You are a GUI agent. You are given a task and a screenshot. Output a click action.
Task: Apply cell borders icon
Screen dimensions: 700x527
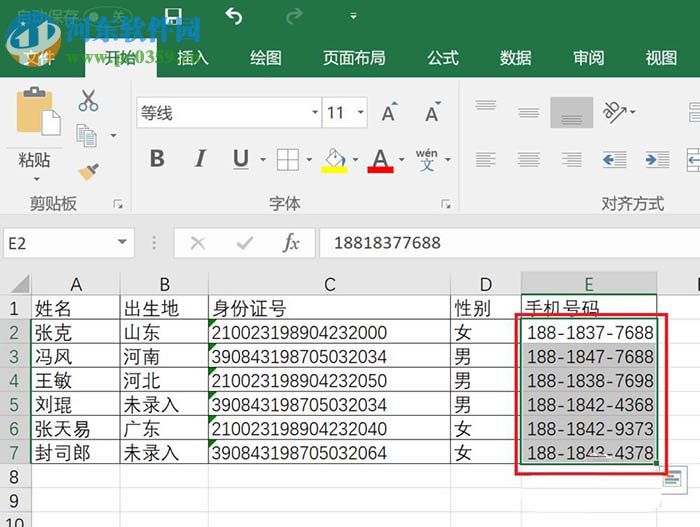click(288, 159)
